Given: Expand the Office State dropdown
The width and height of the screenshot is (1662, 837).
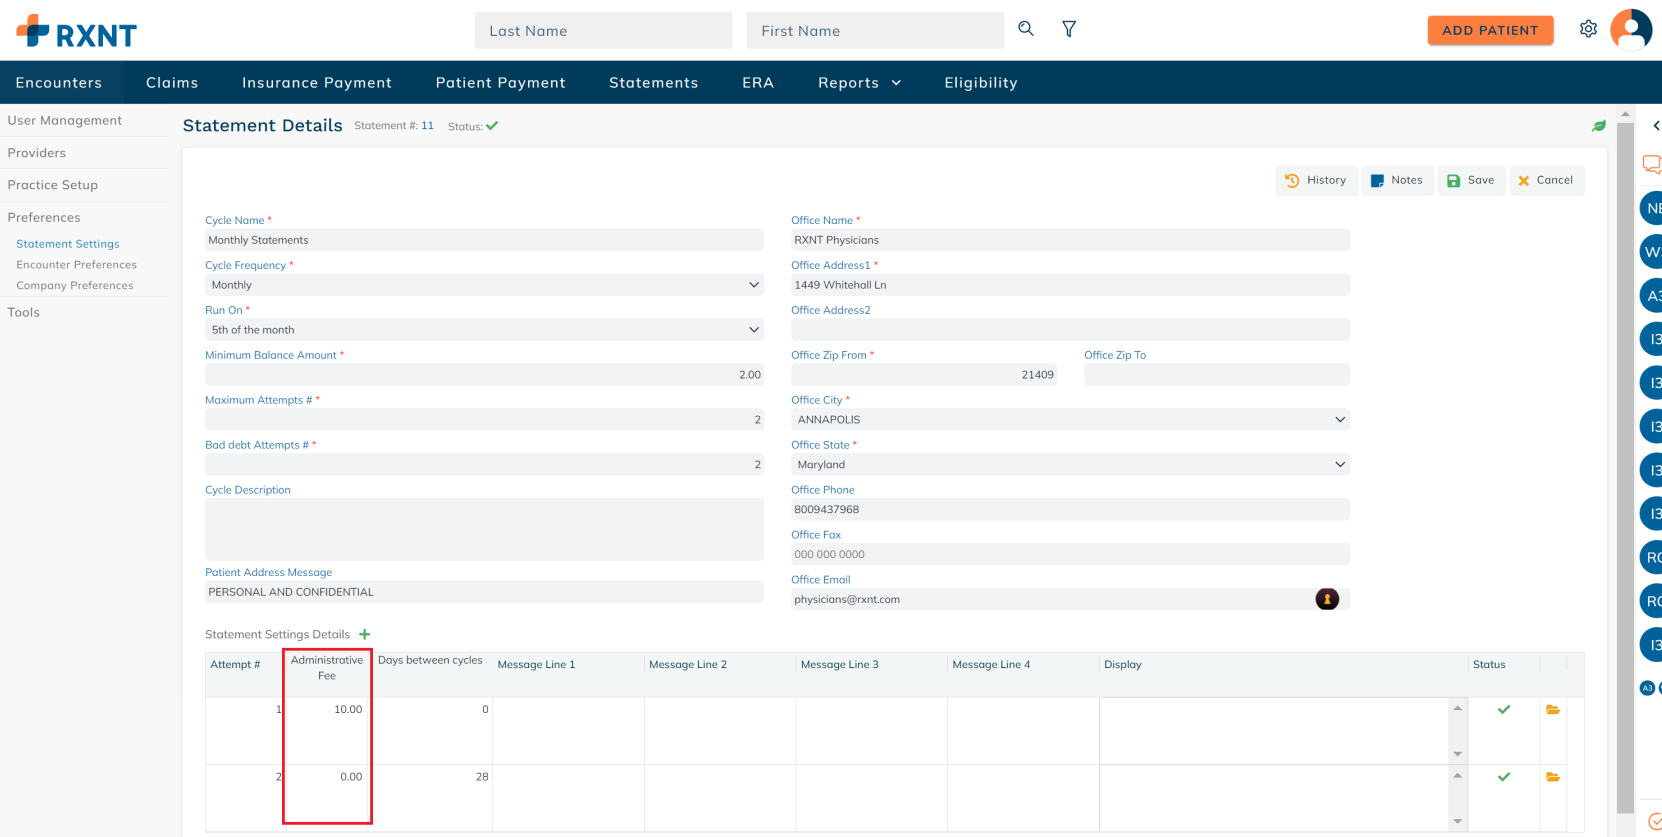Looking at the screenshot, I should click(1340, 465).
